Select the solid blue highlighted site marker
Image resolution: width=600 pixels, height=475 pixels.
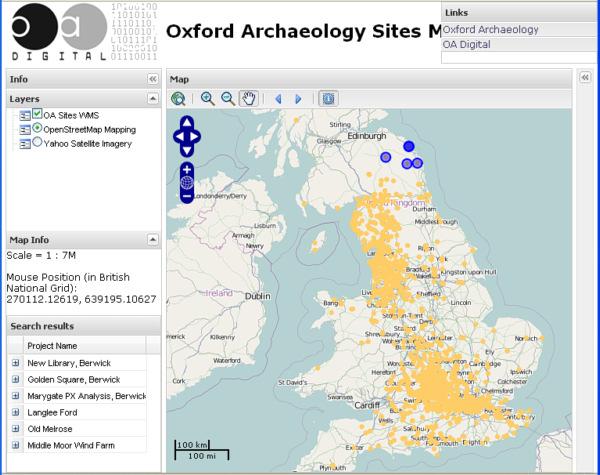pyautogui.click(x=409, y=146)
